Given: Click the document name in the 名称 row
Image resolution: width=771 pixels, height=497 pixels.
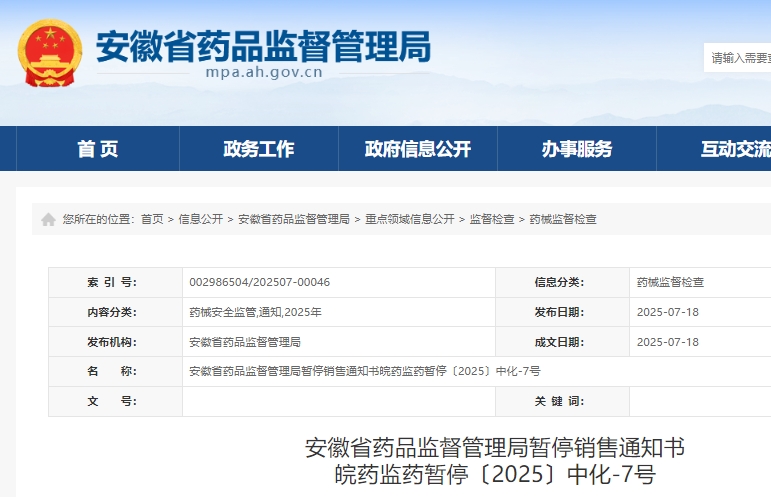Looking at the screenshot, I should (364, 371).
